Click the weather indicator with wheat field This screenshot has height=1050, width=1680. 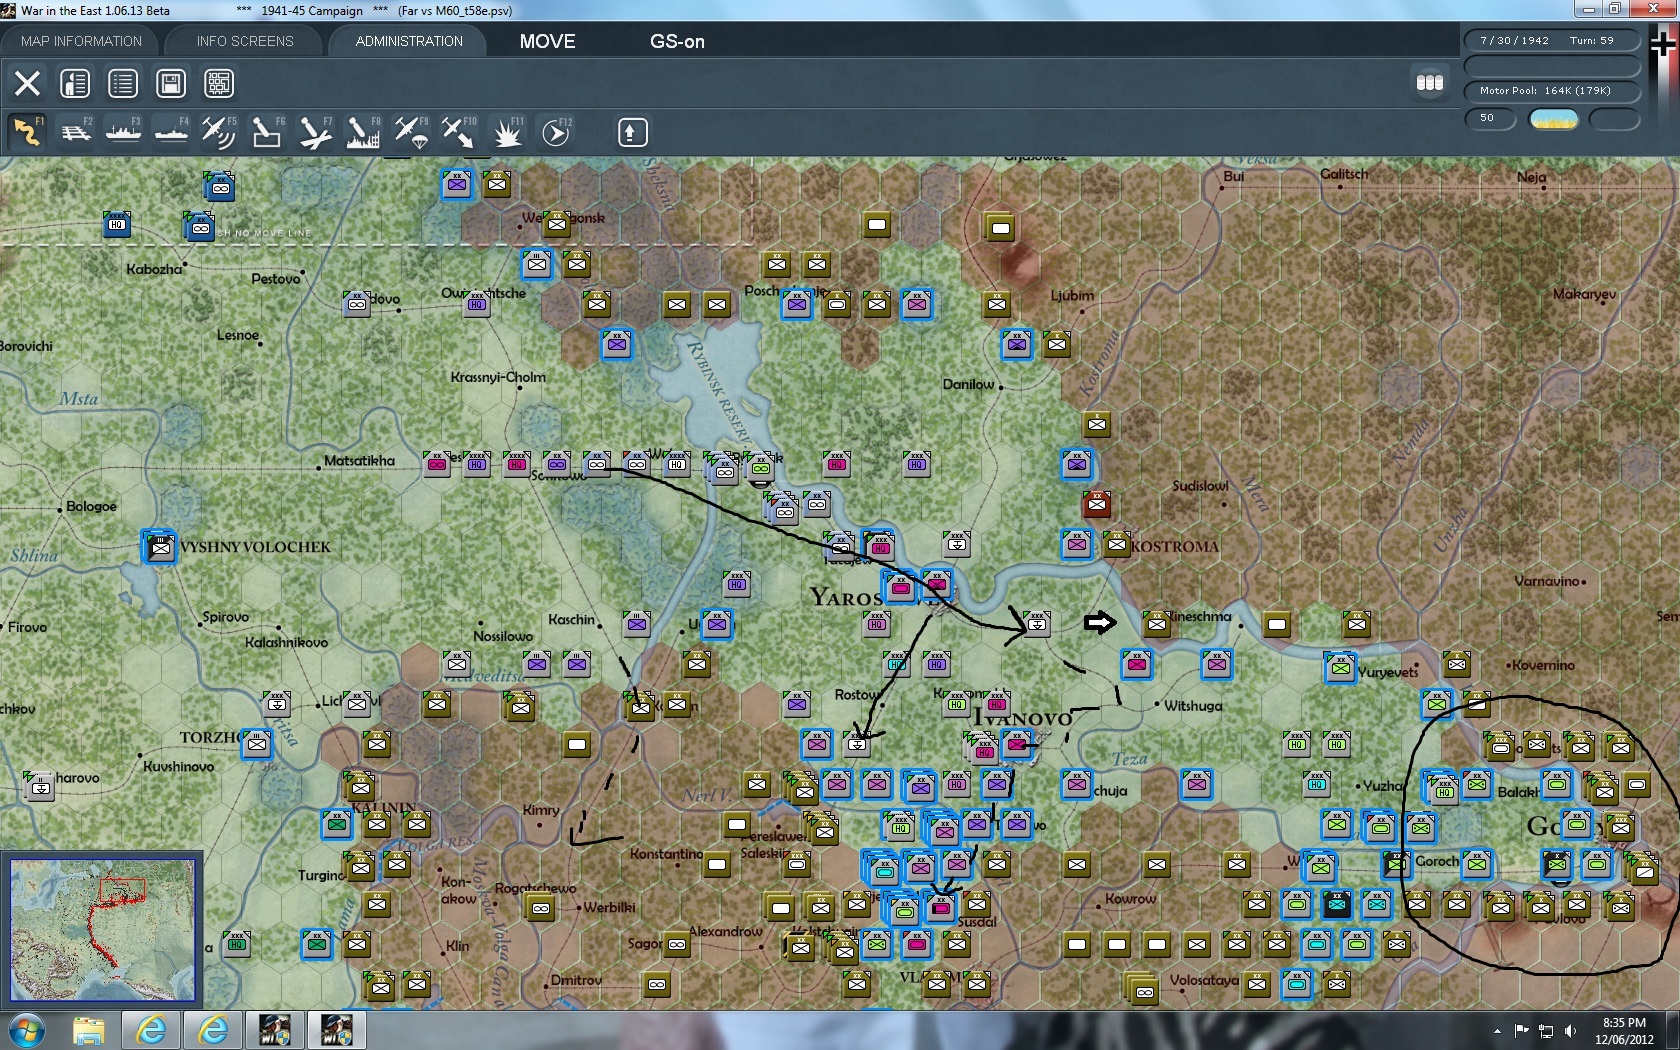[1554, 119]
